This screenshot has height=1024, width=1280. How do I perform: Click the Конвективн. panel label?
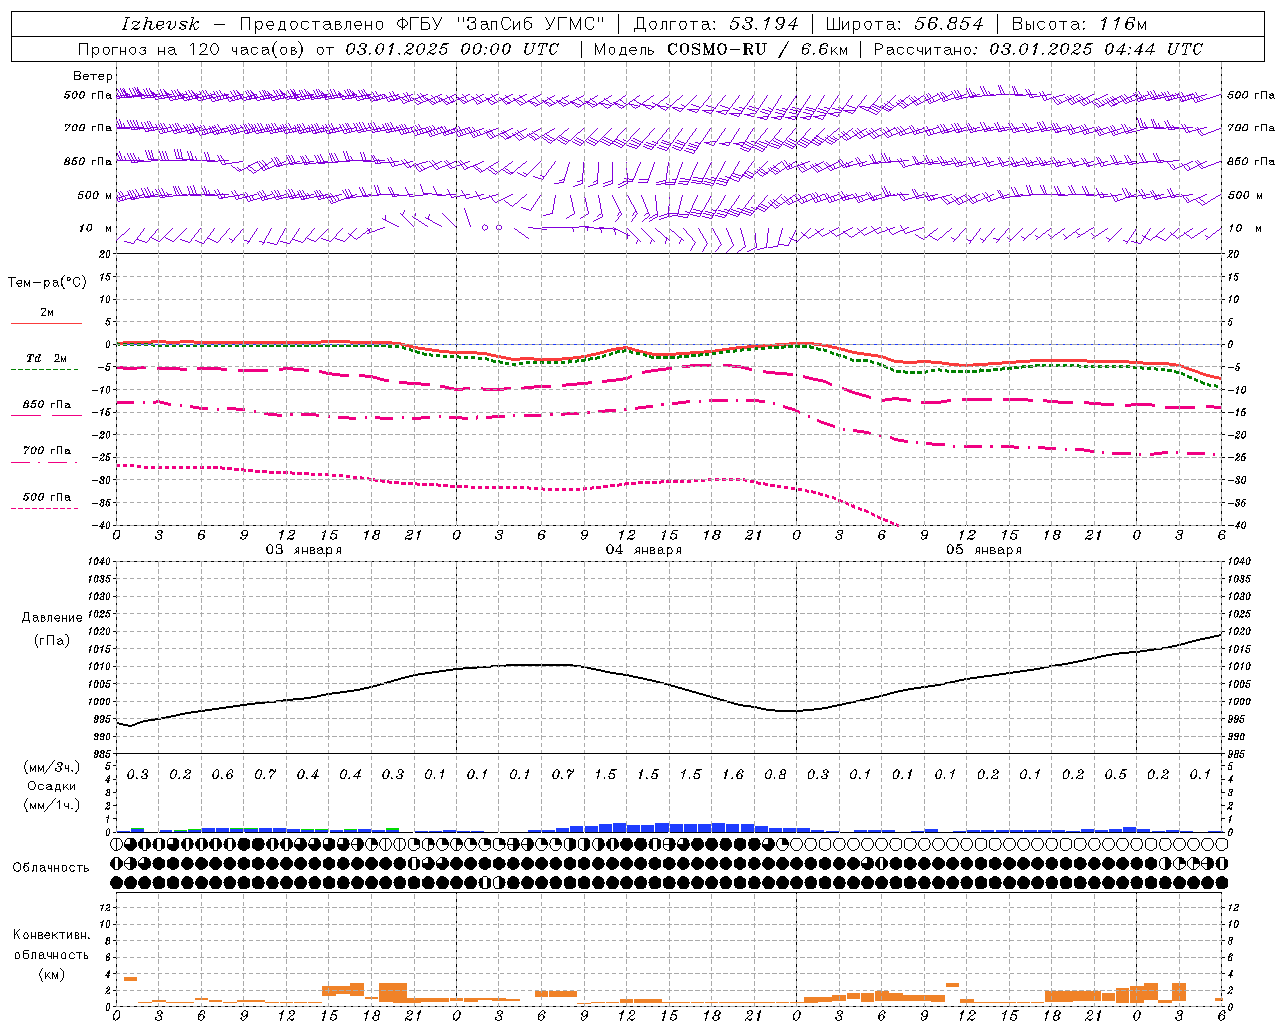point(51,935)
